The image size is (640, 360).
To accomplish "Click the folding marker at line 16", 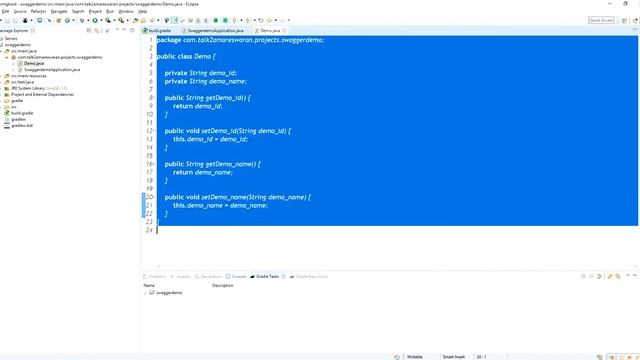I will 153,164.
